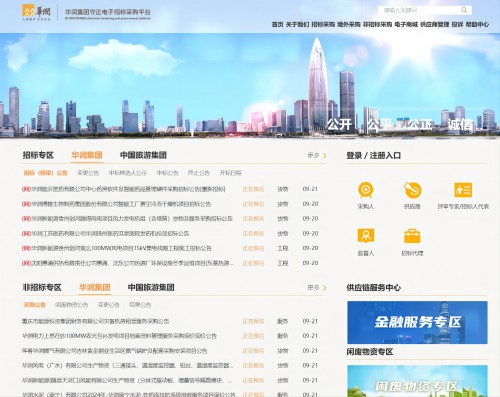Open 帮助中心 in the top navigation

pos(477,24)
